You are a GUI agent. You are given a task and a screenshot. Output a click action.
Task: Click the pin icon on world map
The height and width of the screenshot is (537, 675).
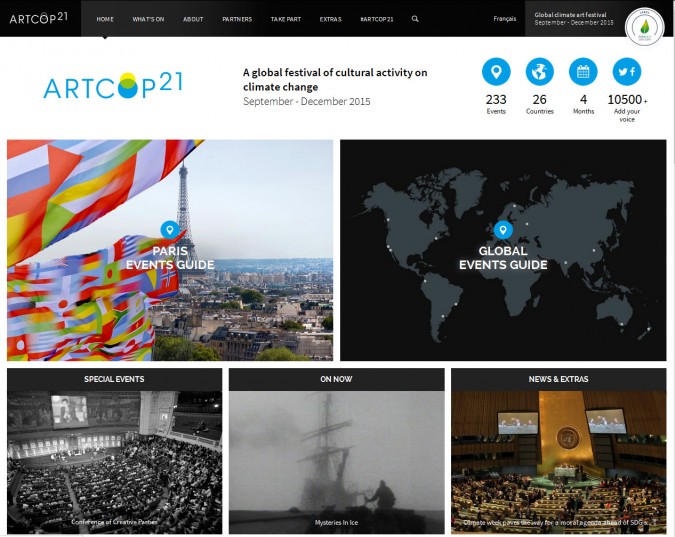pos(503,230)
